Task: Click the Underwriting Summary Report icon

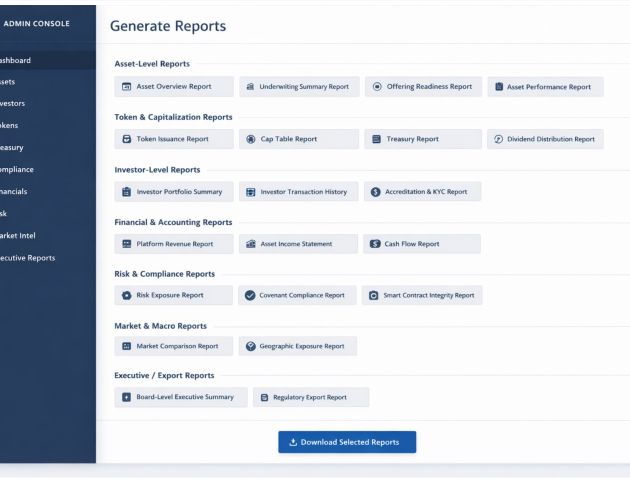Action: point(251,87)
